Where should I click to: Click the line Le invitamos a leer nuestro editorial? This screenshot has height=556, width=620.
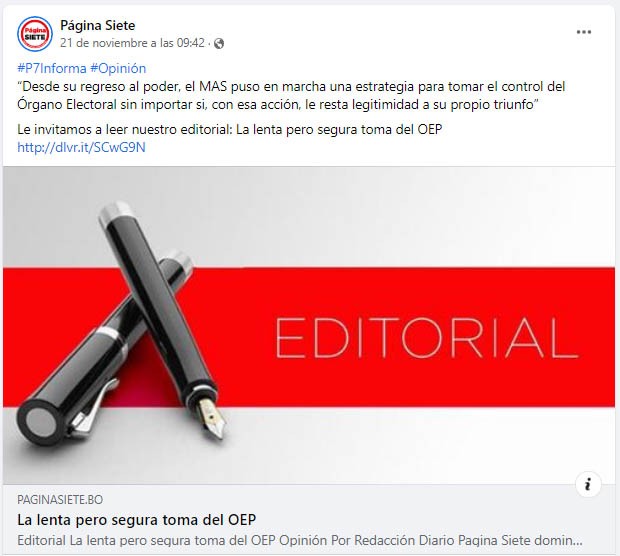pos(229,129)
